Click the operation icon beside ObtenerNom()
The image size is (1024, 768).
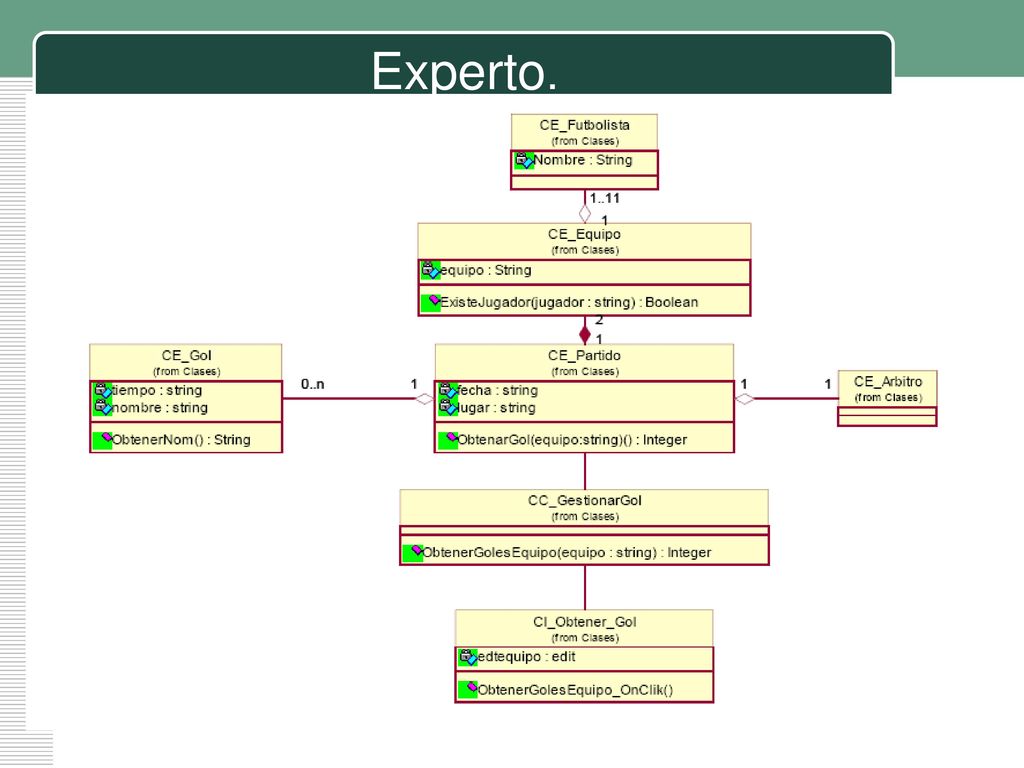click(103, 440)
